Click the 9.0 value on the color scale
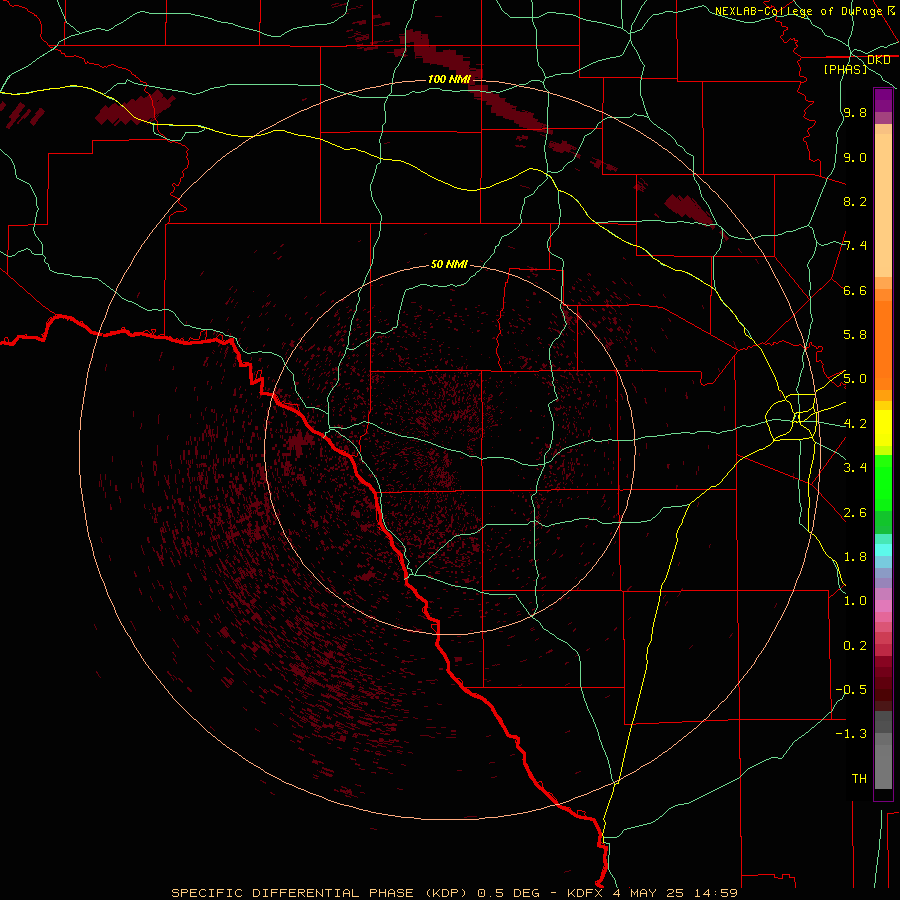Image resolution: width=900 pixels, height=900 pixels. pyautogui.click(x=855, y=158)
